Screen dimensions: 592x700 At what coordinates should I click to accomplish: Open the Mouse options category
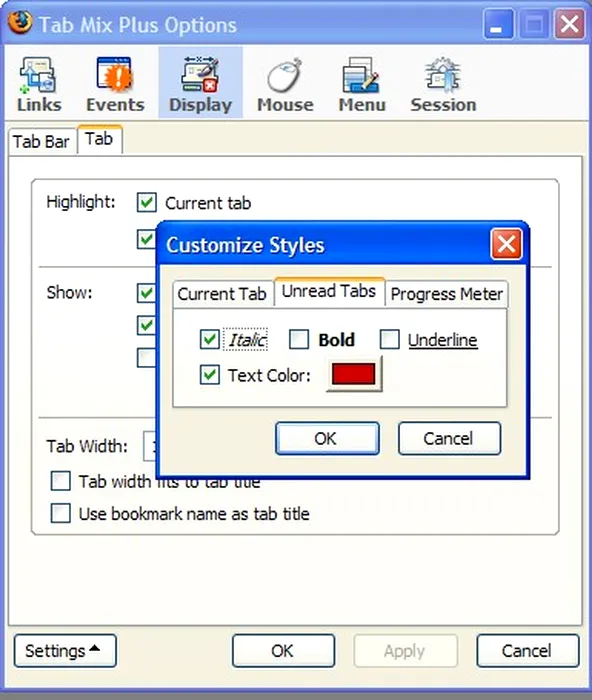(285, 84)
